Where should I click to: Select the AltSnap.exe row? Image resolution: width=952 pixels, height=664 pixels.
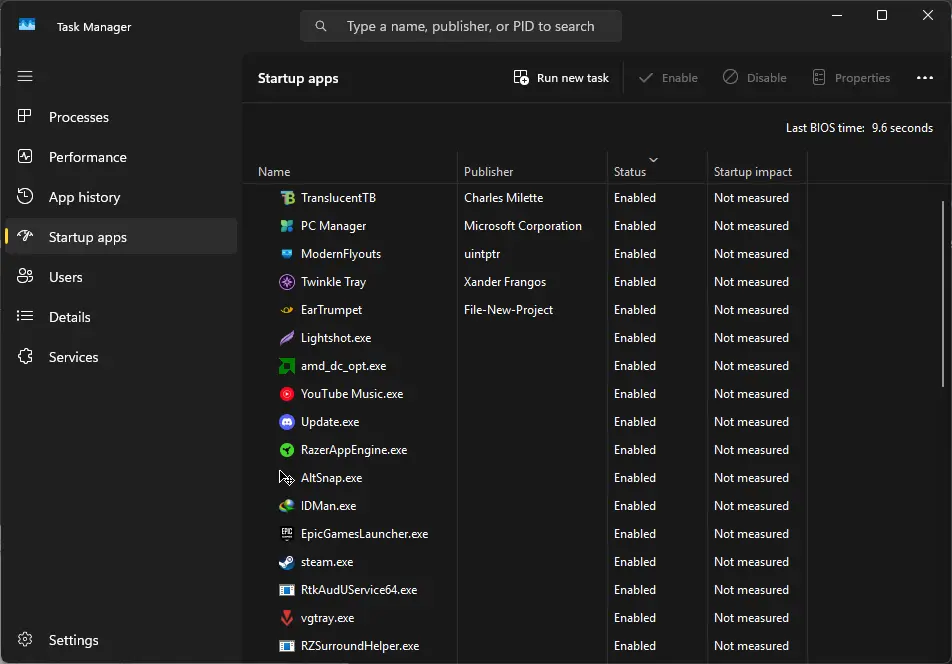pyautogui.click(x=526, y=478)
